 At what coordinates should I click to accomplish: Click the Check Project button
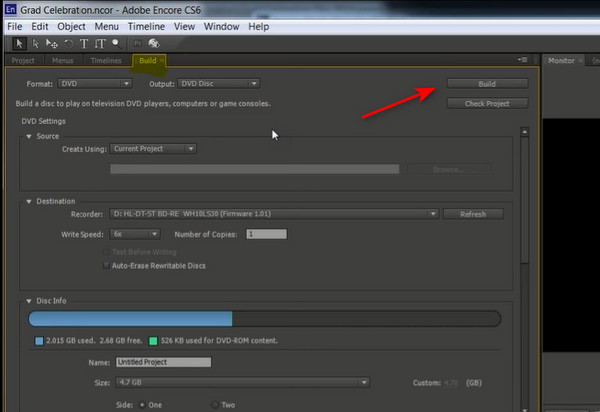(x=487, y=103)
